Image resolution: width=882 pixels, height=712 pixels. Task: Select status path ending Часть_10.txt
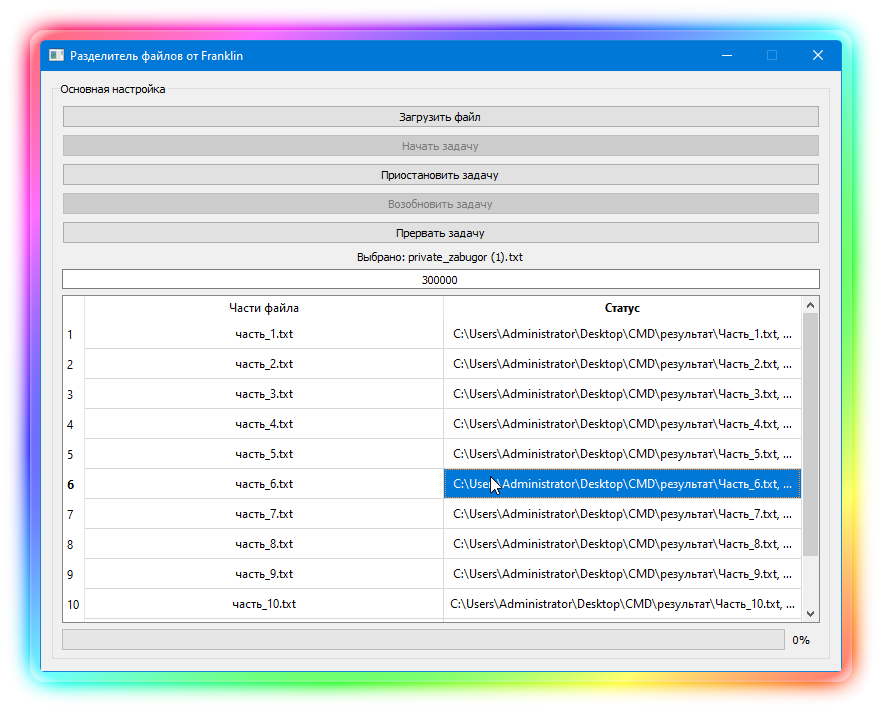tap(622, 604)
